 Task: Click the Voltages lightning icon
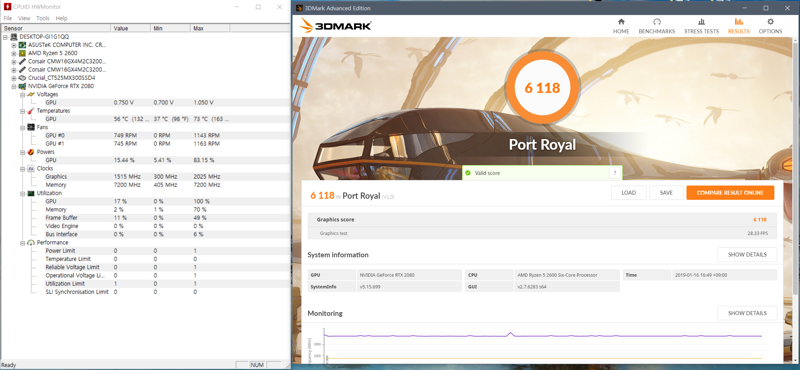31,94
